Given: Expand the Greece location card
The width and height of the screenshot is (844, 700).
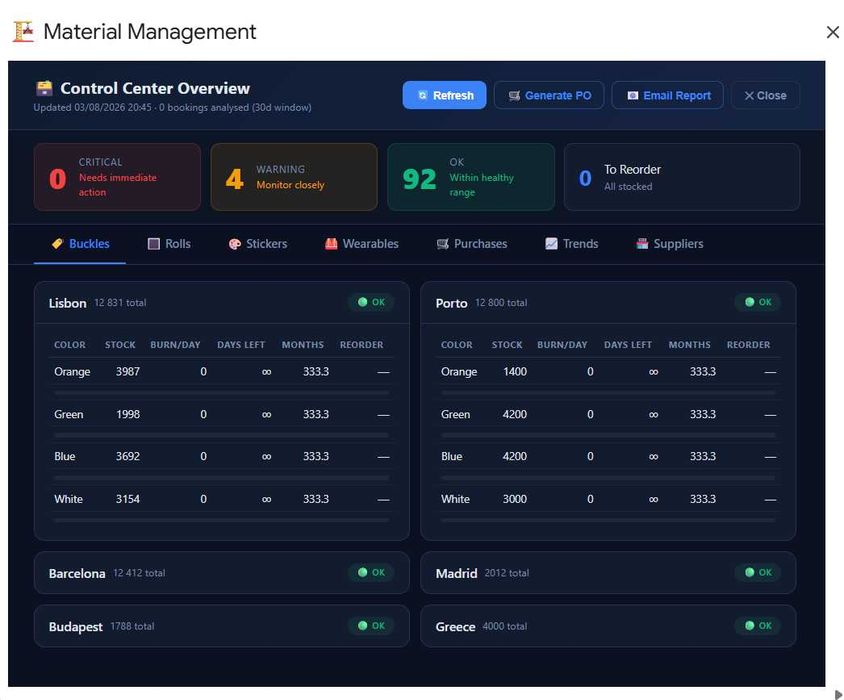Looking at the screenshot, I should tap(608, 626).
